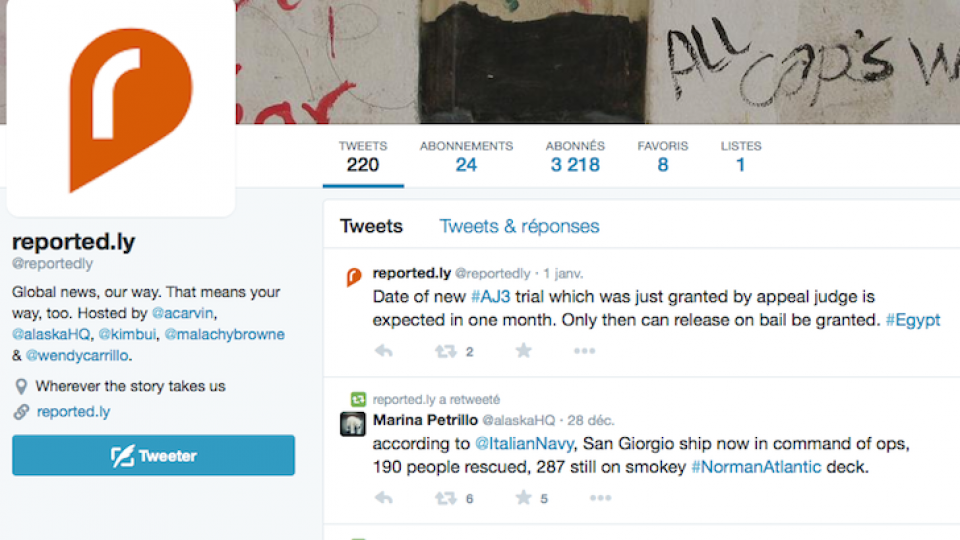Click the reported.ly profile name heading

coord(73,242)
